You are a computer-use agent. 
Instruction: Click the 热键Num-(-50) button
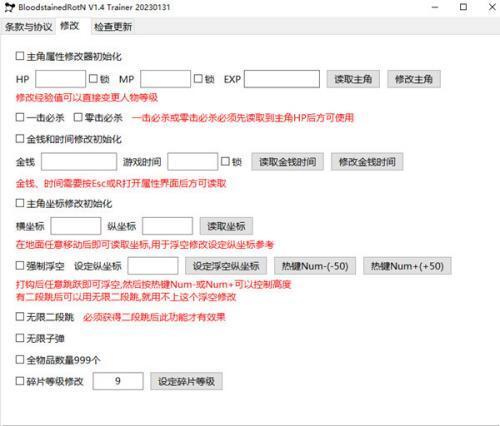tap(315, 266)
